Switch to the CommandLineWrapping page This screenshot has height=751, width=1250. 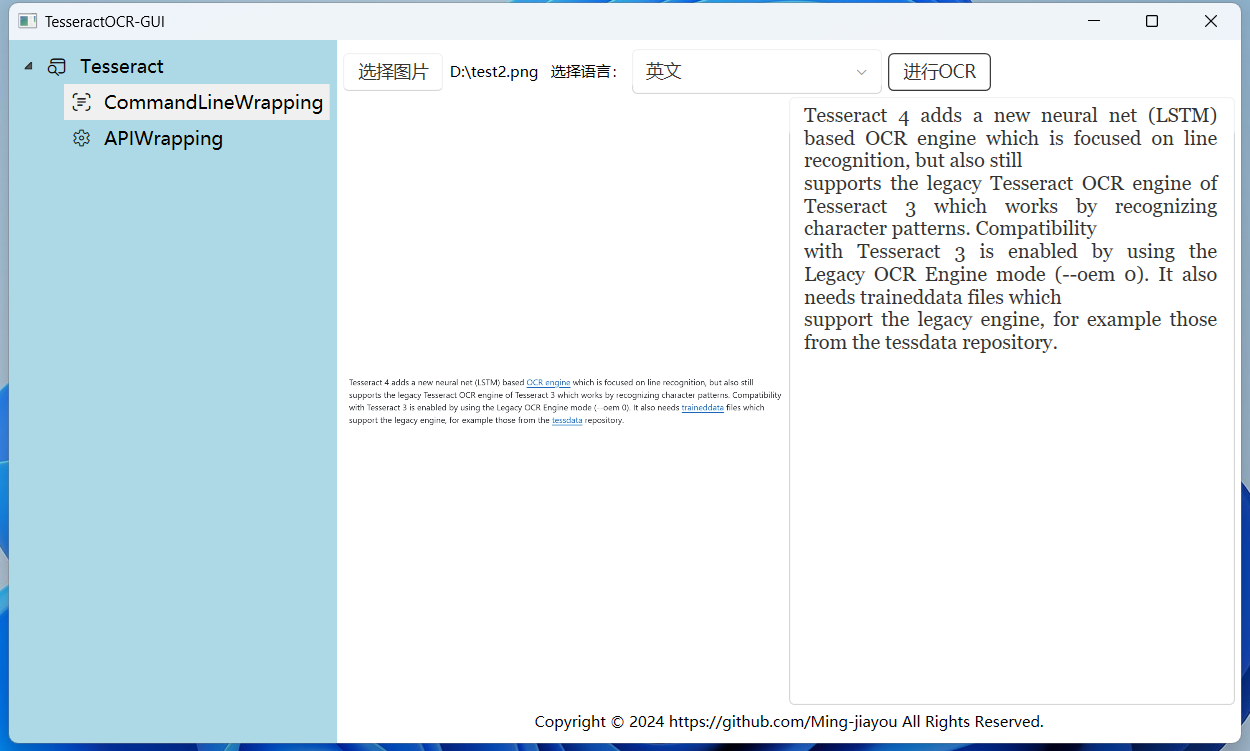(x=212, y=102)
